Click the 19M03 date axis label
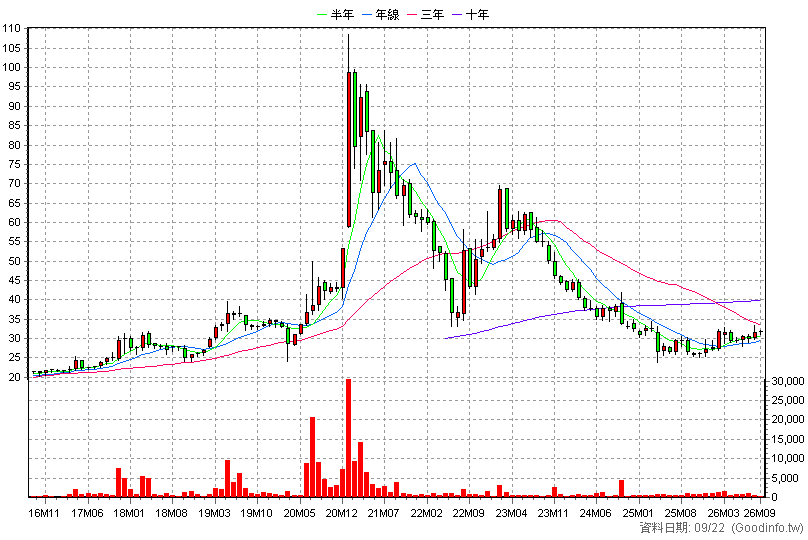The width and height of the screenshot is (808, 540). (x=214, y=513)
